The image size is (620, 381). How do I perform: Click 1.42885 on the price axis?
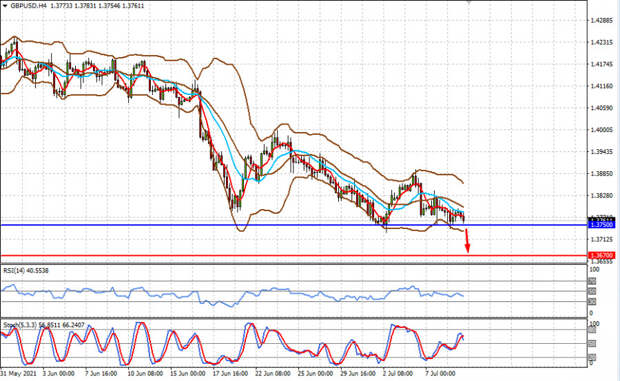click(x=601, y=21)
